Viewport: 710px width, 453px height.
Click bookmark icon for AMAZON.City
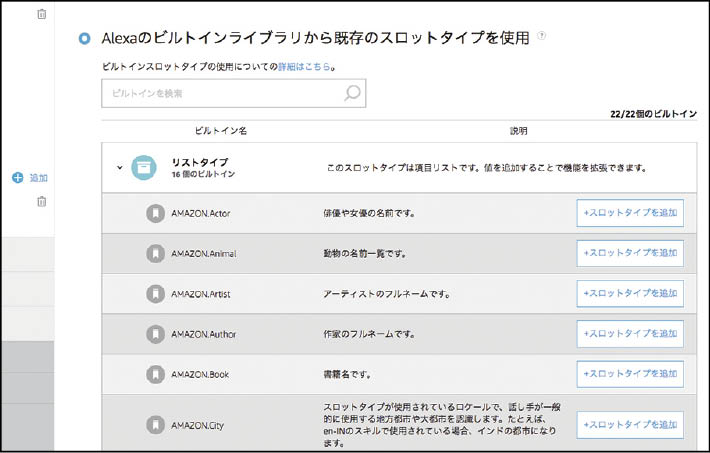tap(155, 425)
